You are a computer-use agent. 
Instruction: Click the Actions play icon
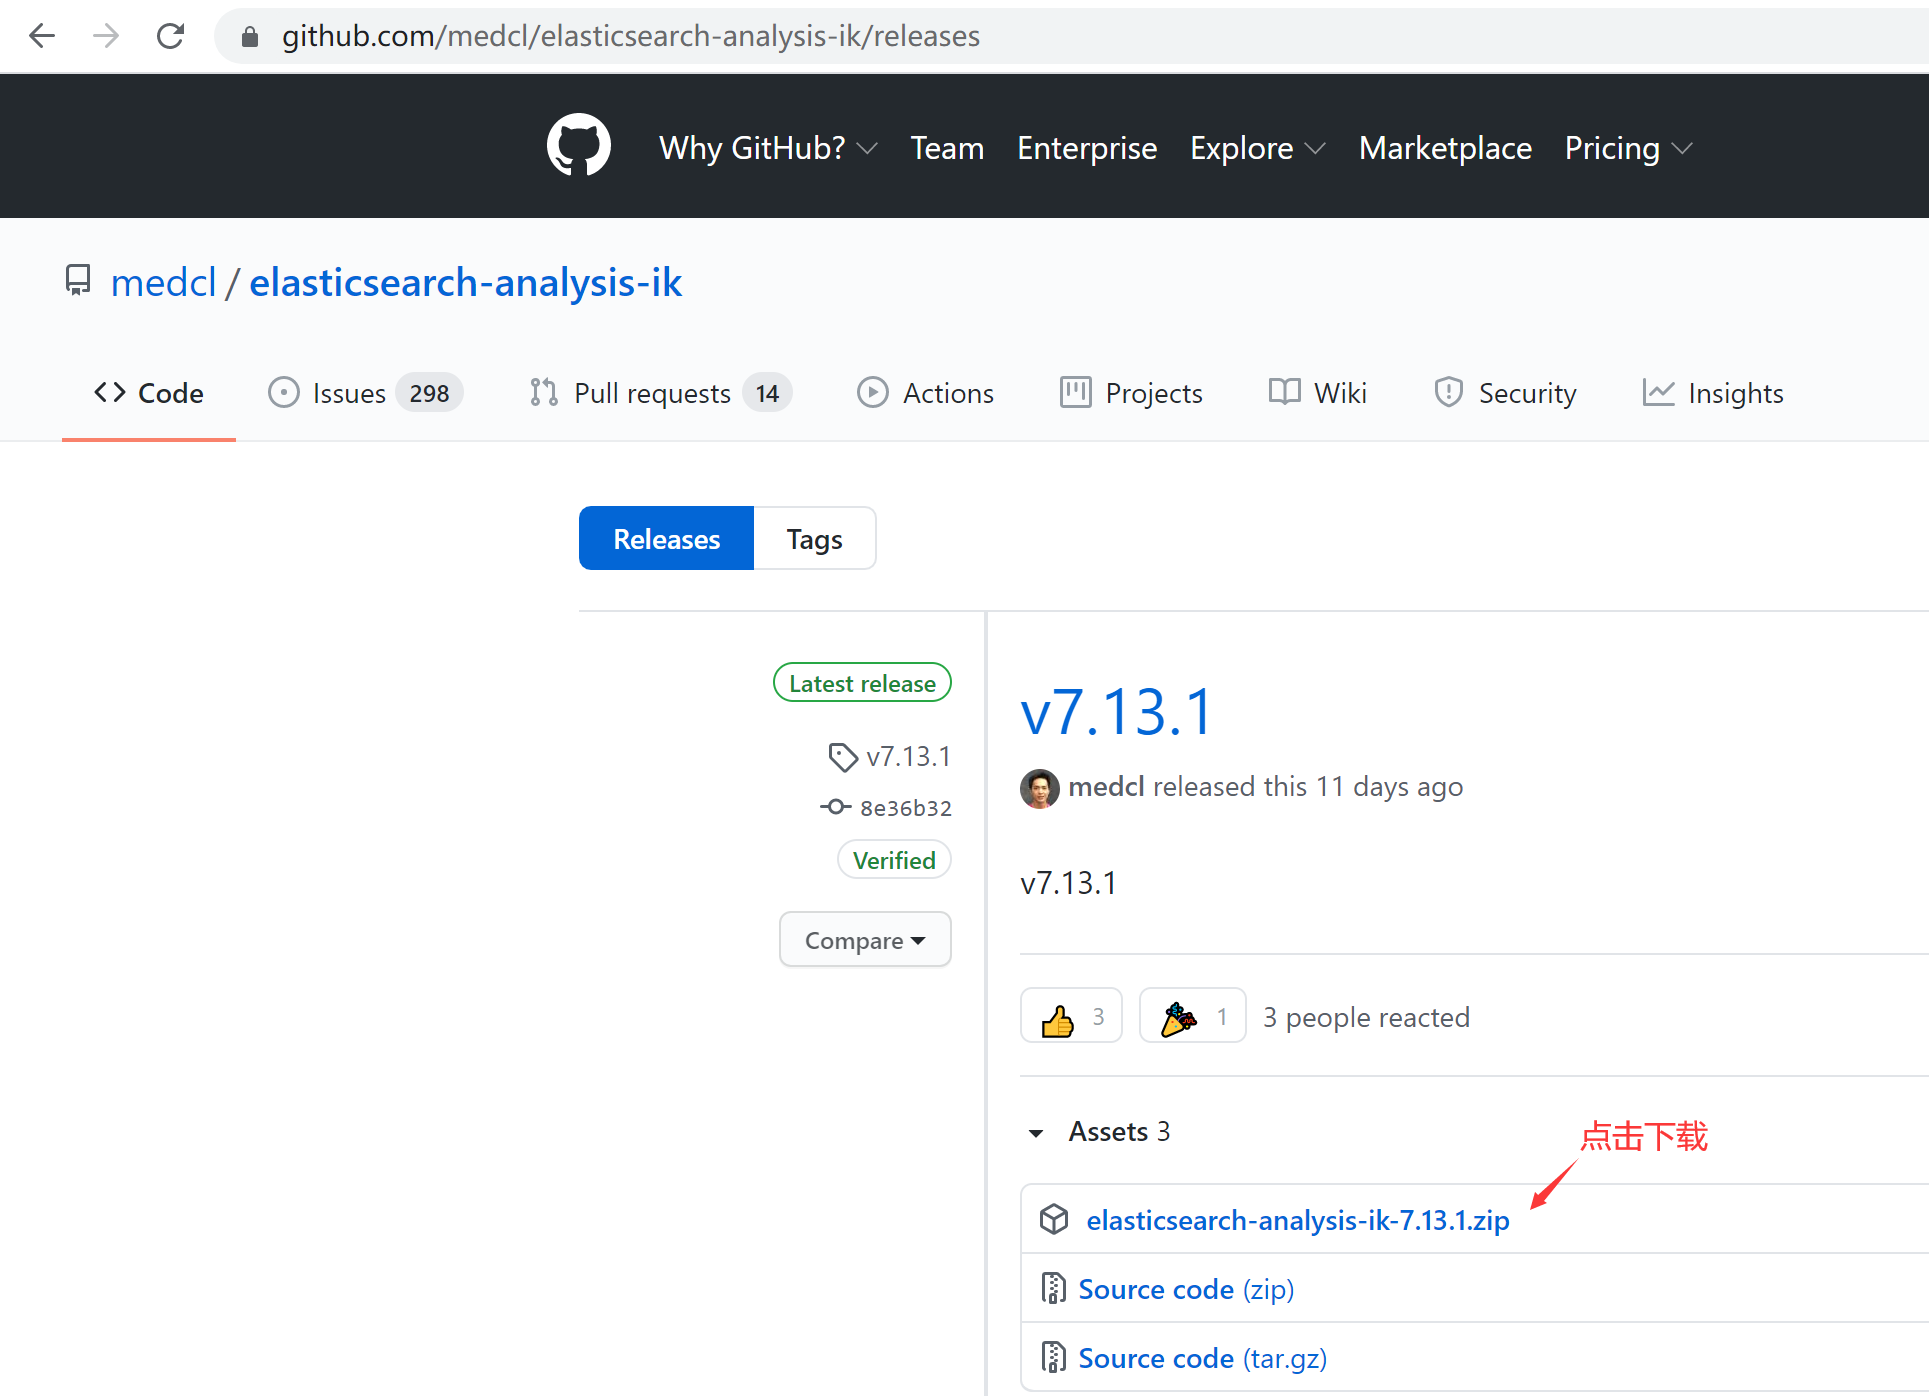point(872,392)
